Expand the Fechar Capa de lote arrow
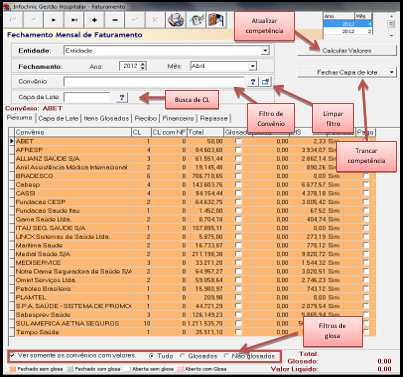403x377 pixels. point(391,72)
